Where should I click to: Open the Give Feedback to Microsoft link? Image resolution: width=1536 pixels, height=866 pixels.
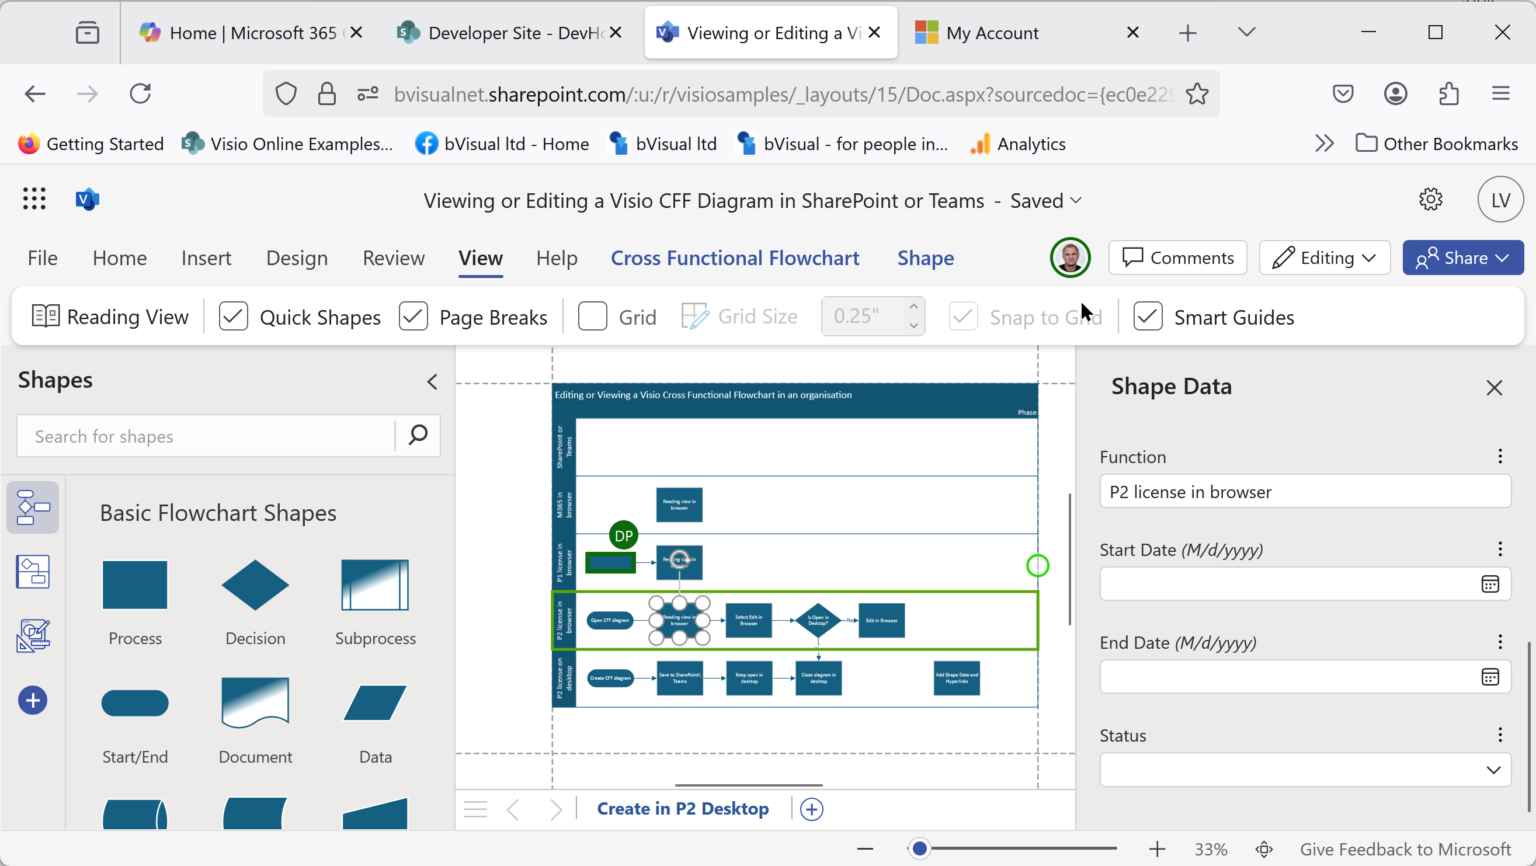1405,848
